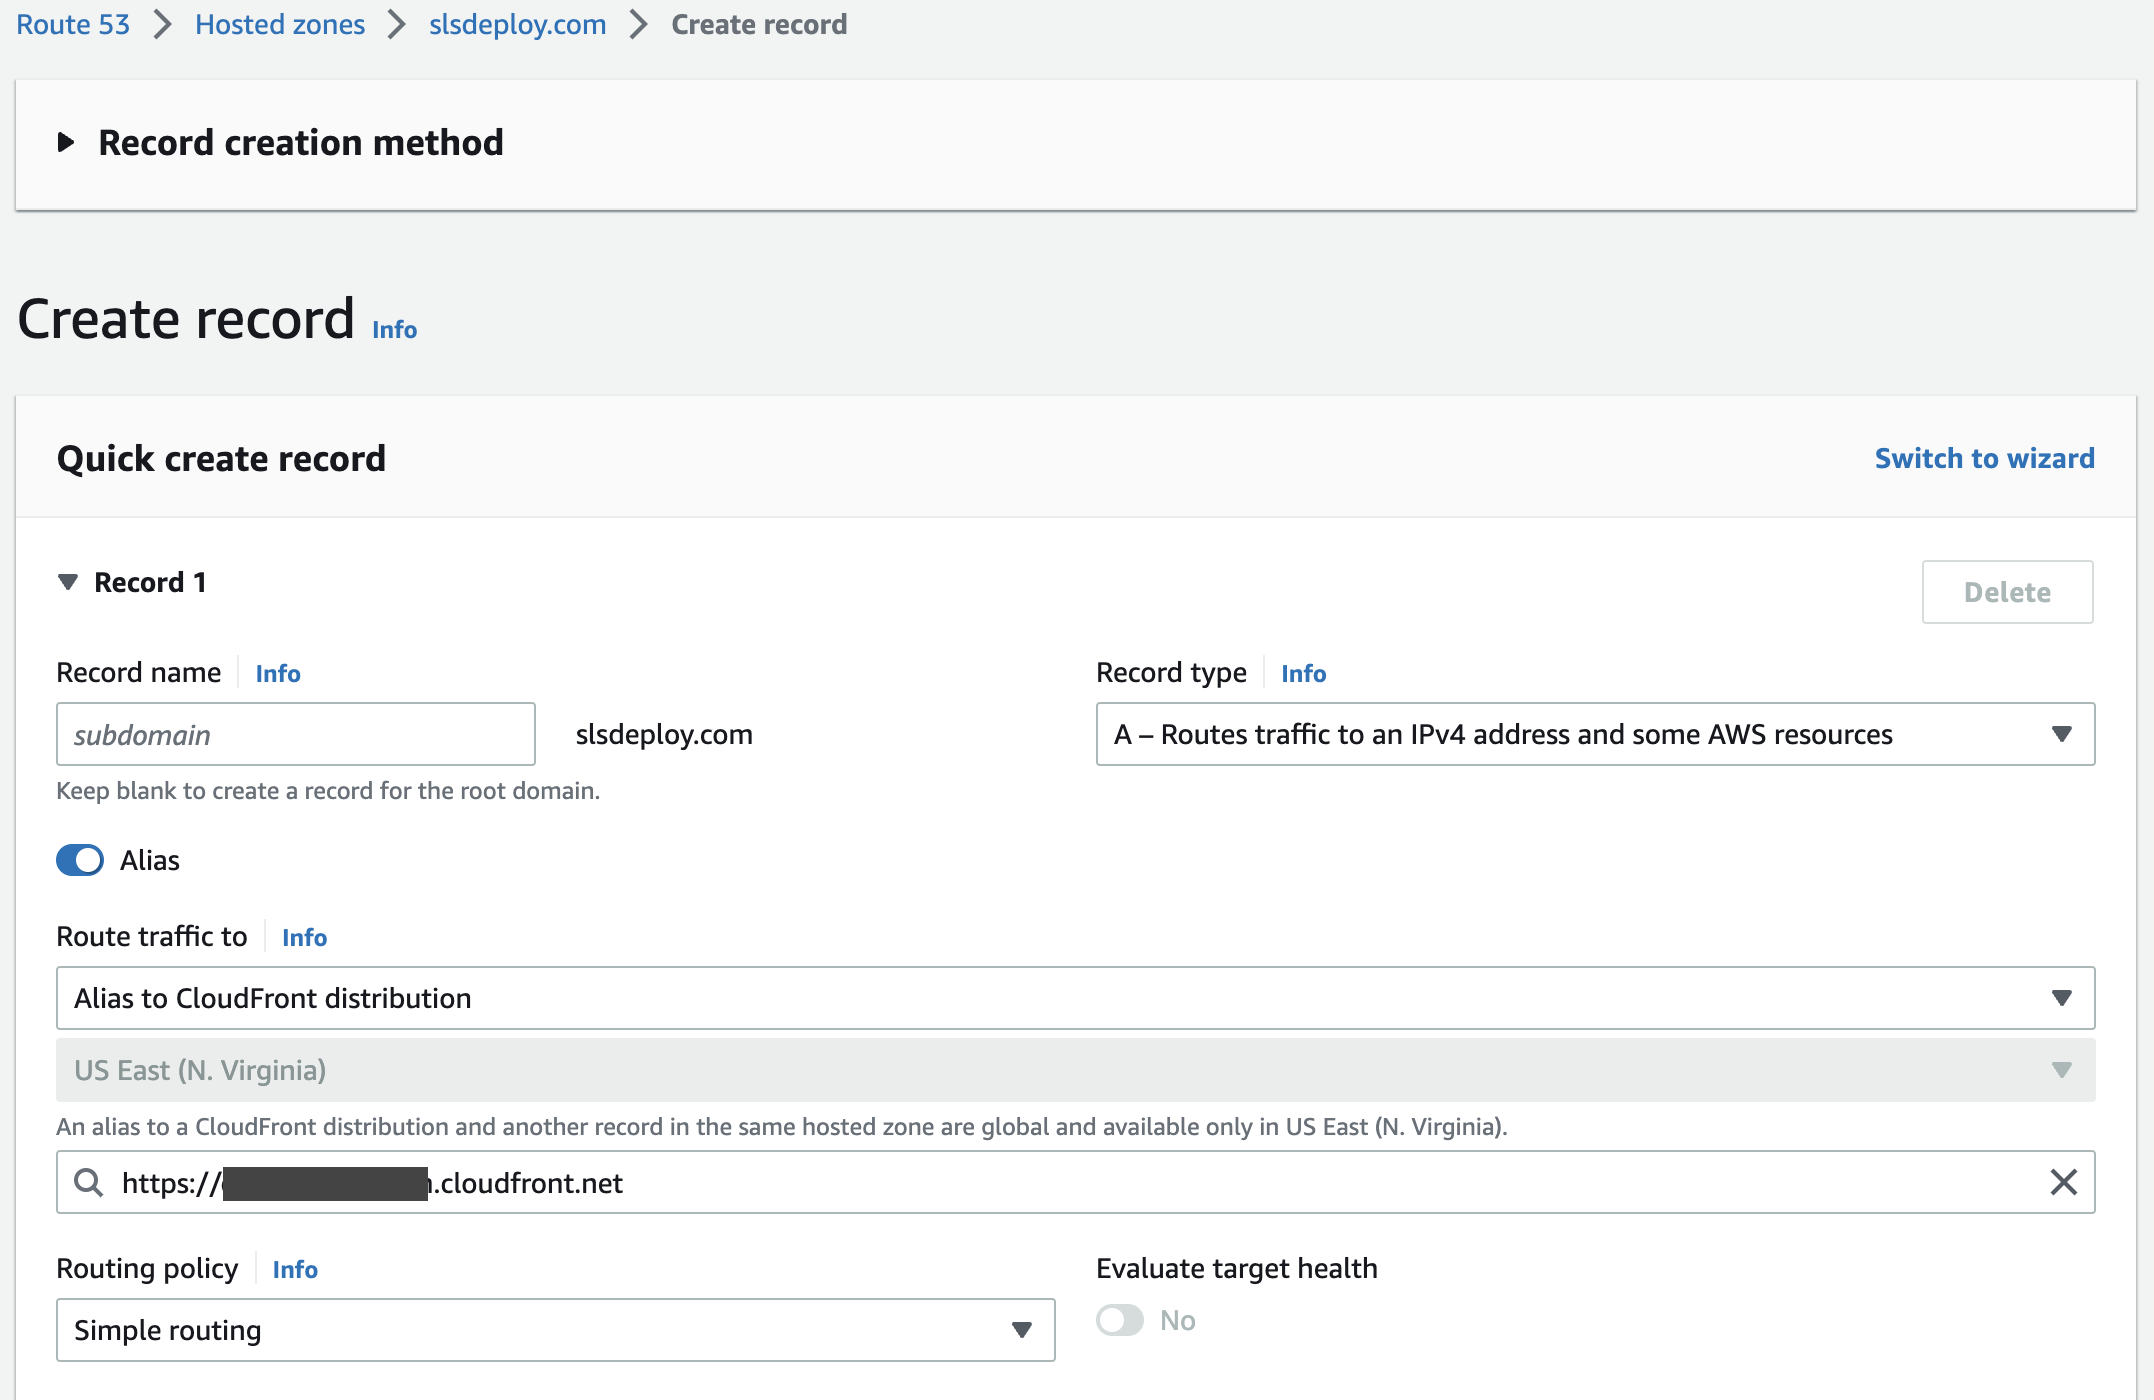
Task: Open slsdeploy.com breadcrumb link
Action: [517, 24]
